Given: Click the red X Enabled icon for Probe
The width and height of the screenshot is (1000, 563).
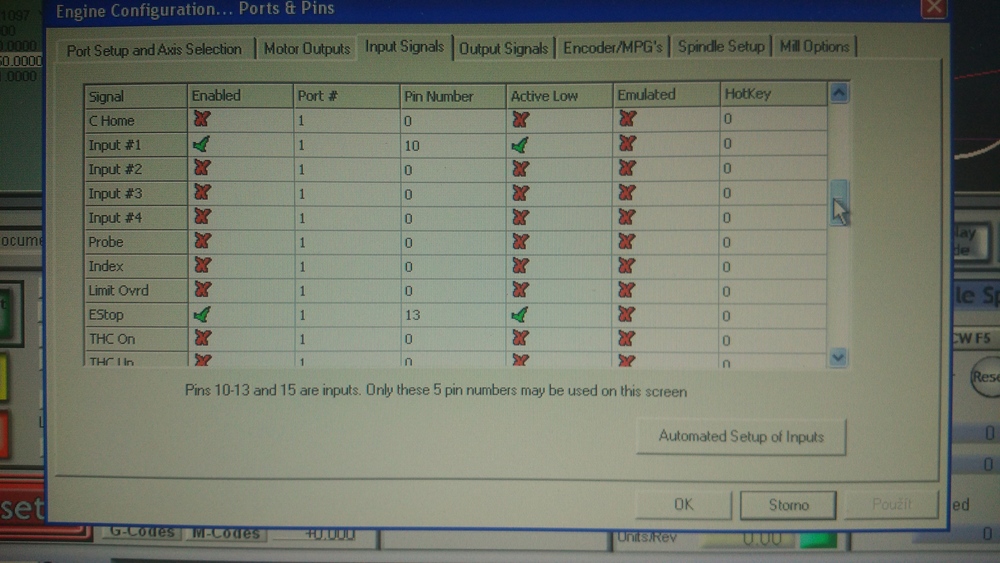Looking at the screenshot, I should coord(202,241).
